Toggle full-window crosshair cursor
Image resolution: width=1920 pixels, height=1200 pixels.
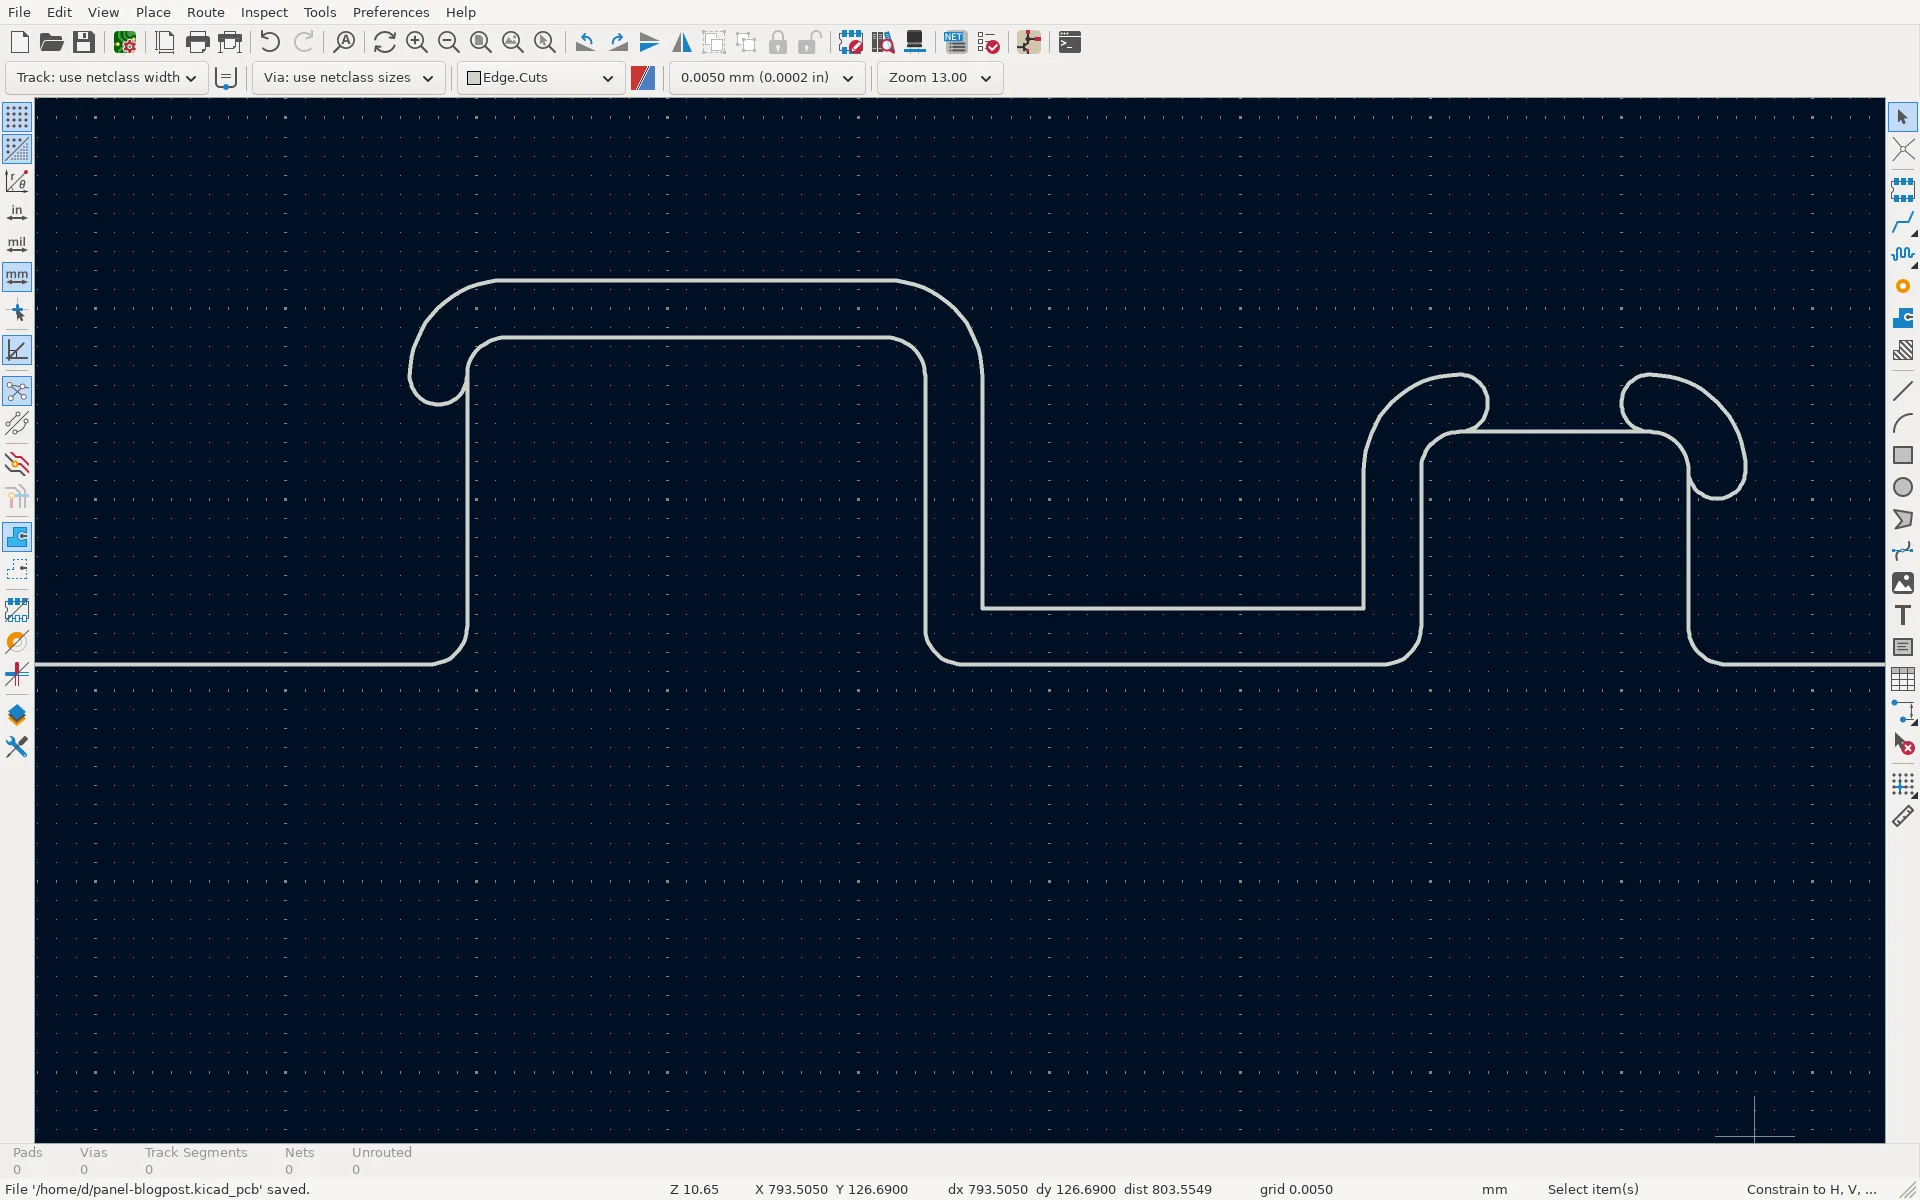[17, 313]
